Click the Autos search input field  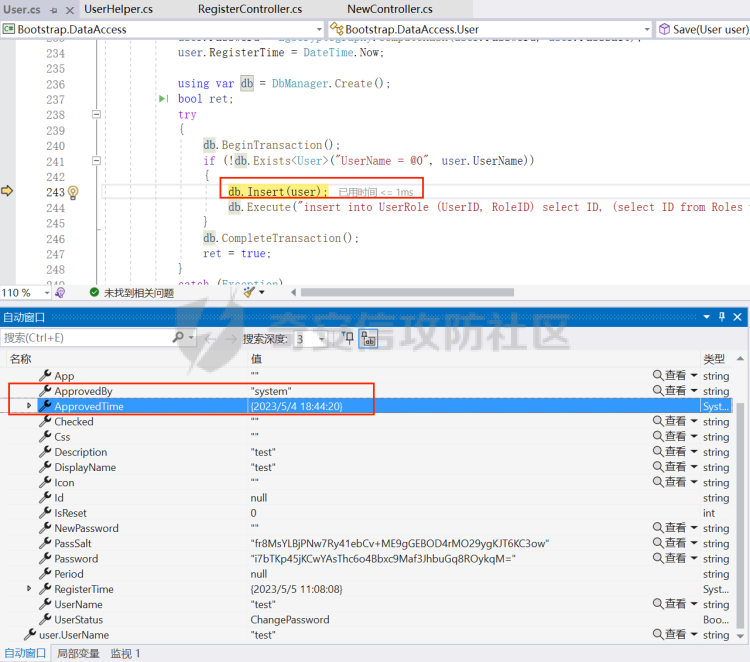click(85, 338)
